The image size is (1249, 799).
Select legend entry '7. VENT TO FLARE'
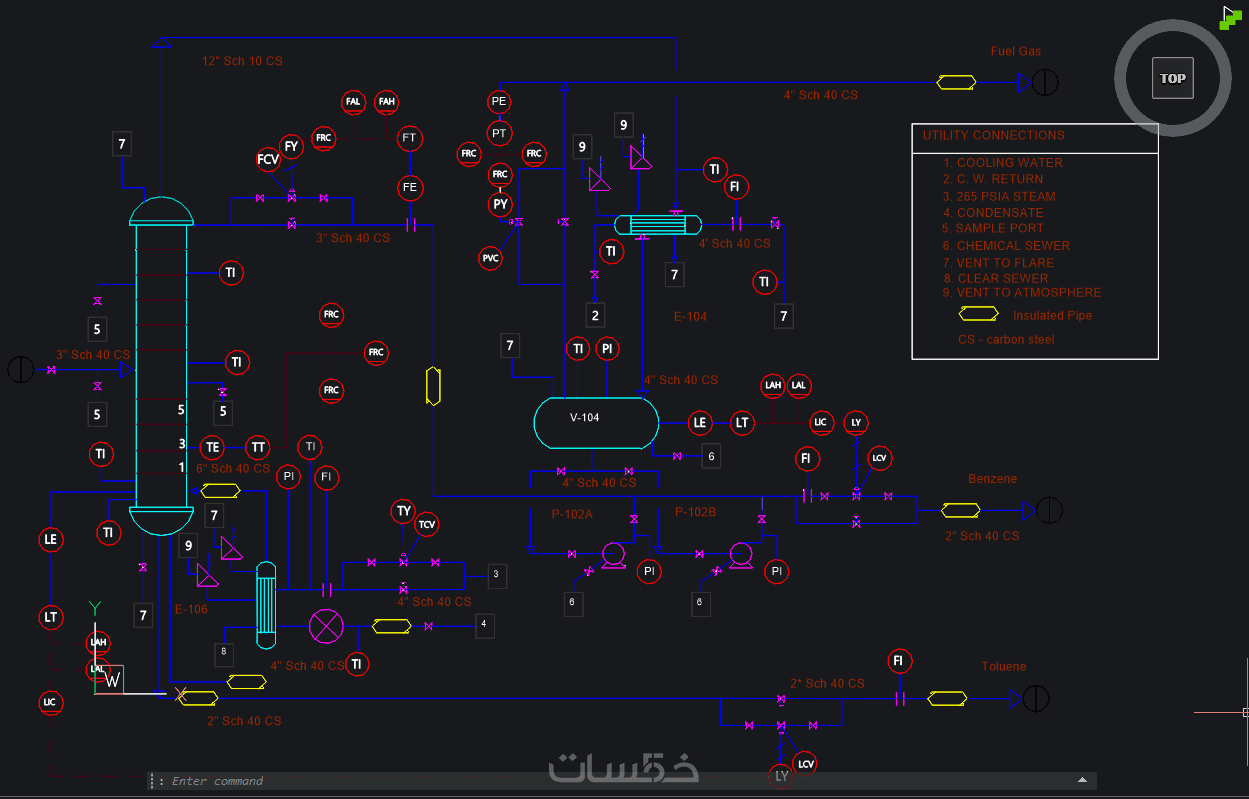click(998, 262)
